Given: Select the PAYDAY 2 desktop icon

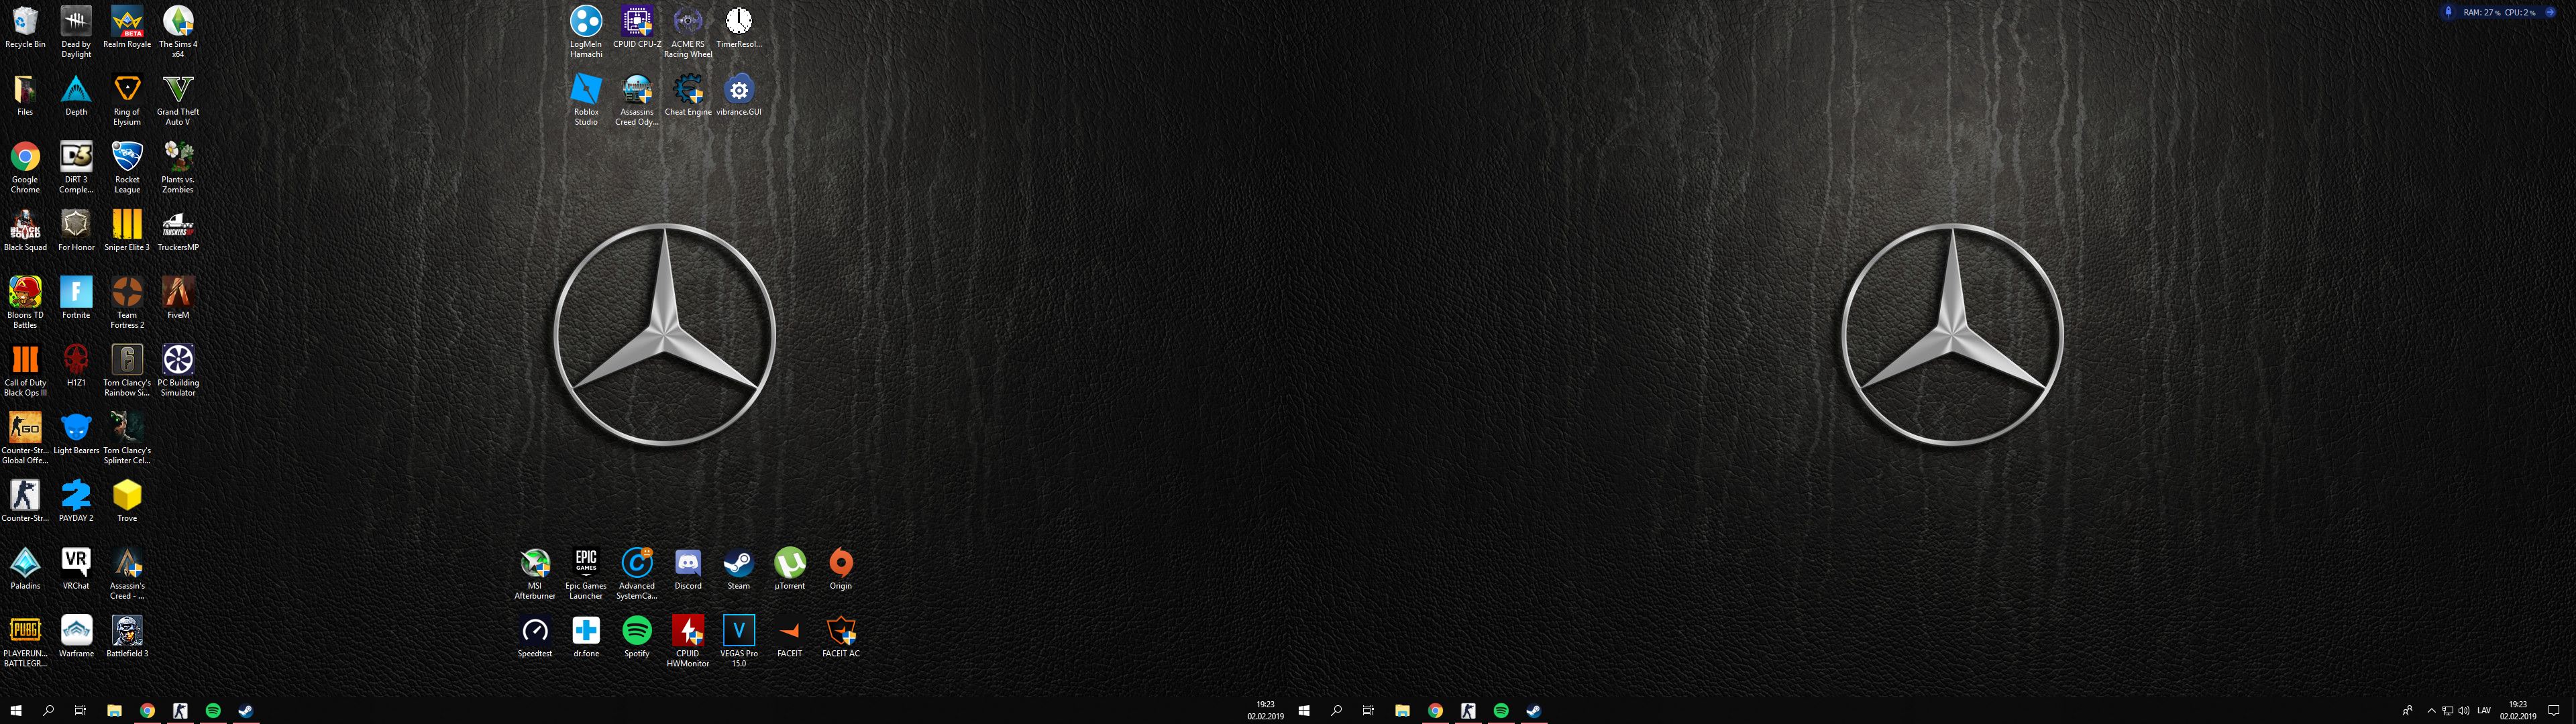Looking at the screenshot, I should [x=76, y=501].
